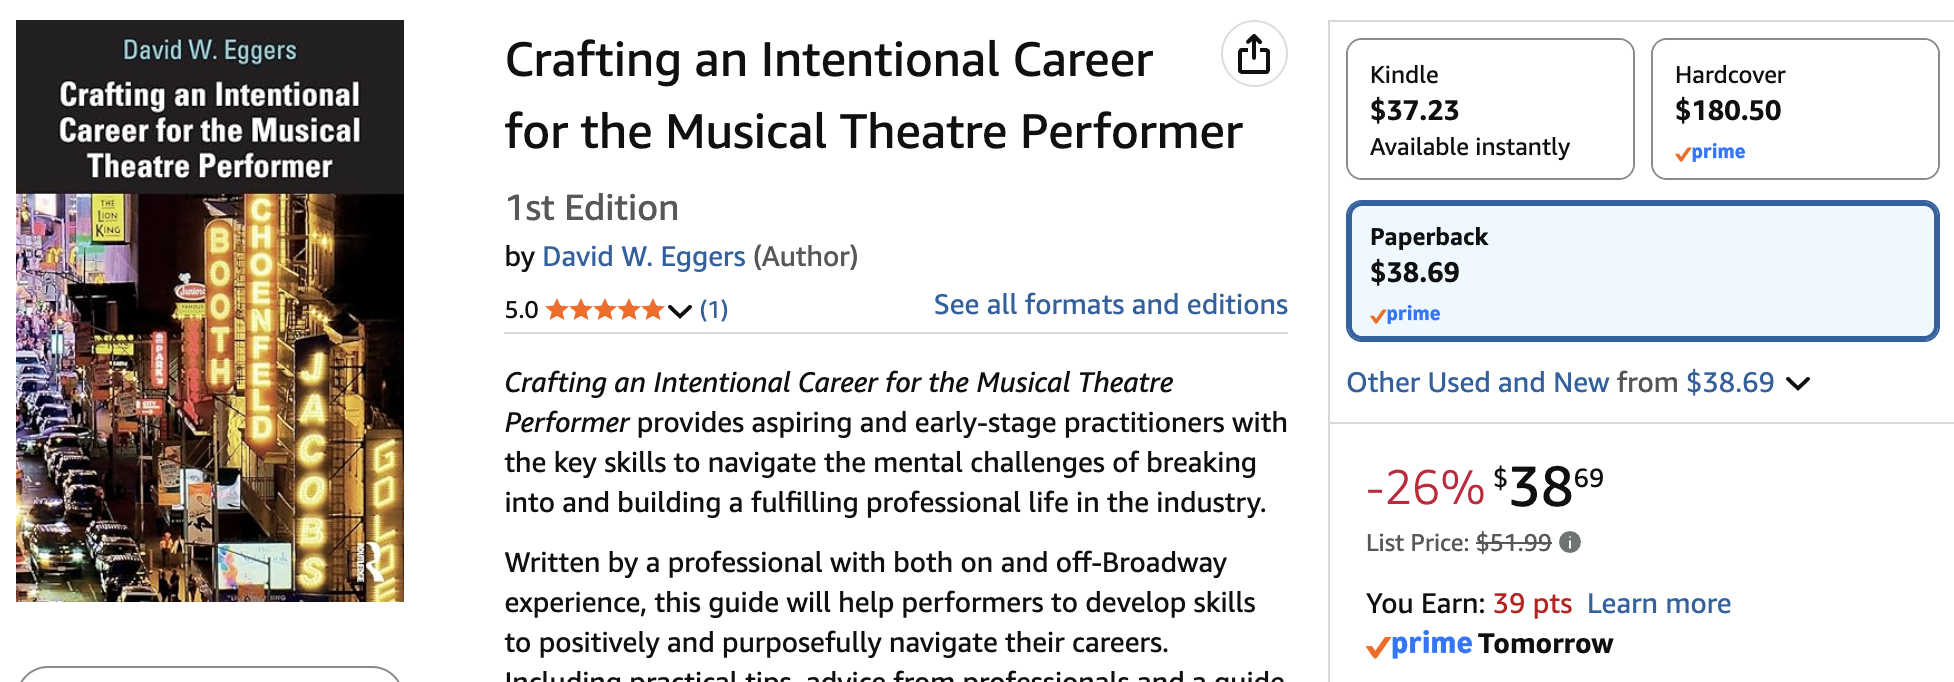Expand Other Used and New offers
Viewport: 1954px width, 682px height.
(x=1797, y=383)
